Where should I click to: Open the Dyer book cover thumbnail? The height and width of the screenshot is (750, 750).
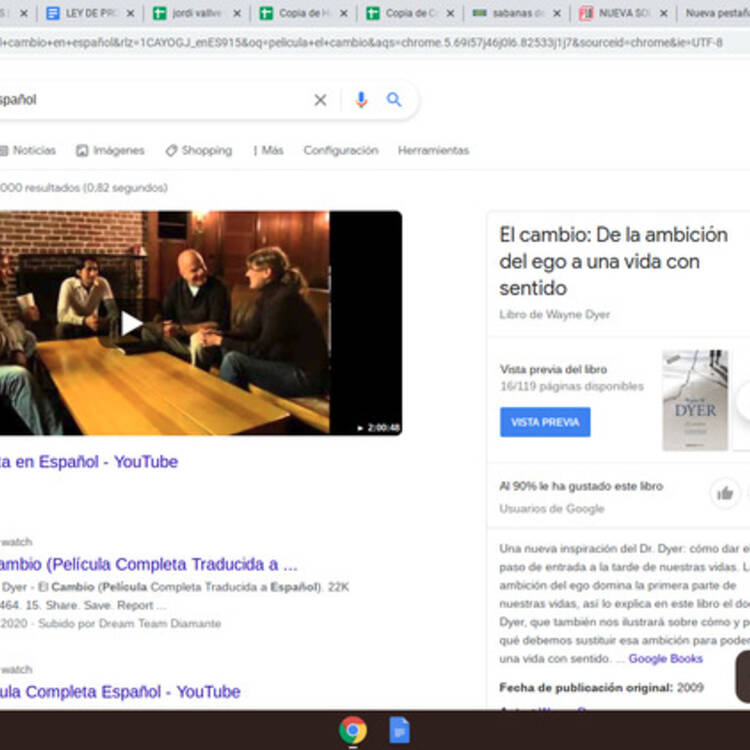coord(695,400)
